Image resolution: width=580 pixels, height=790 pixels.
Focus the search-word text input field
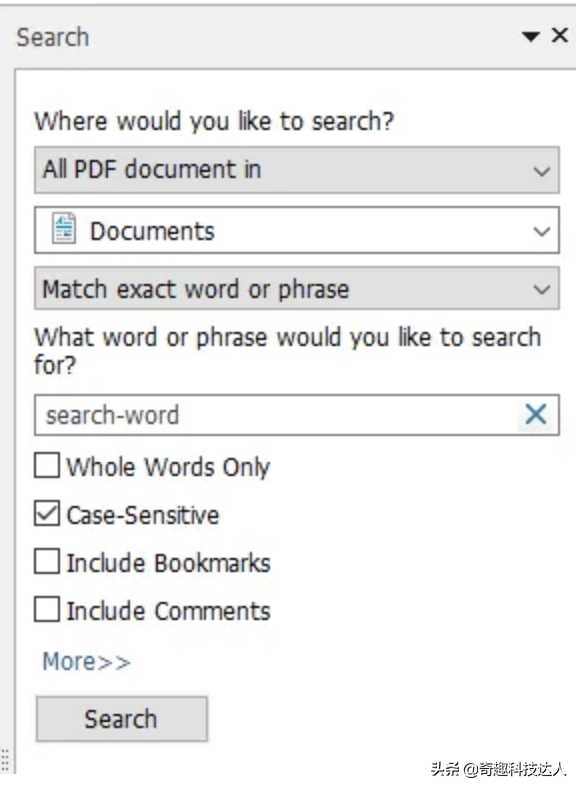[276, 415]
